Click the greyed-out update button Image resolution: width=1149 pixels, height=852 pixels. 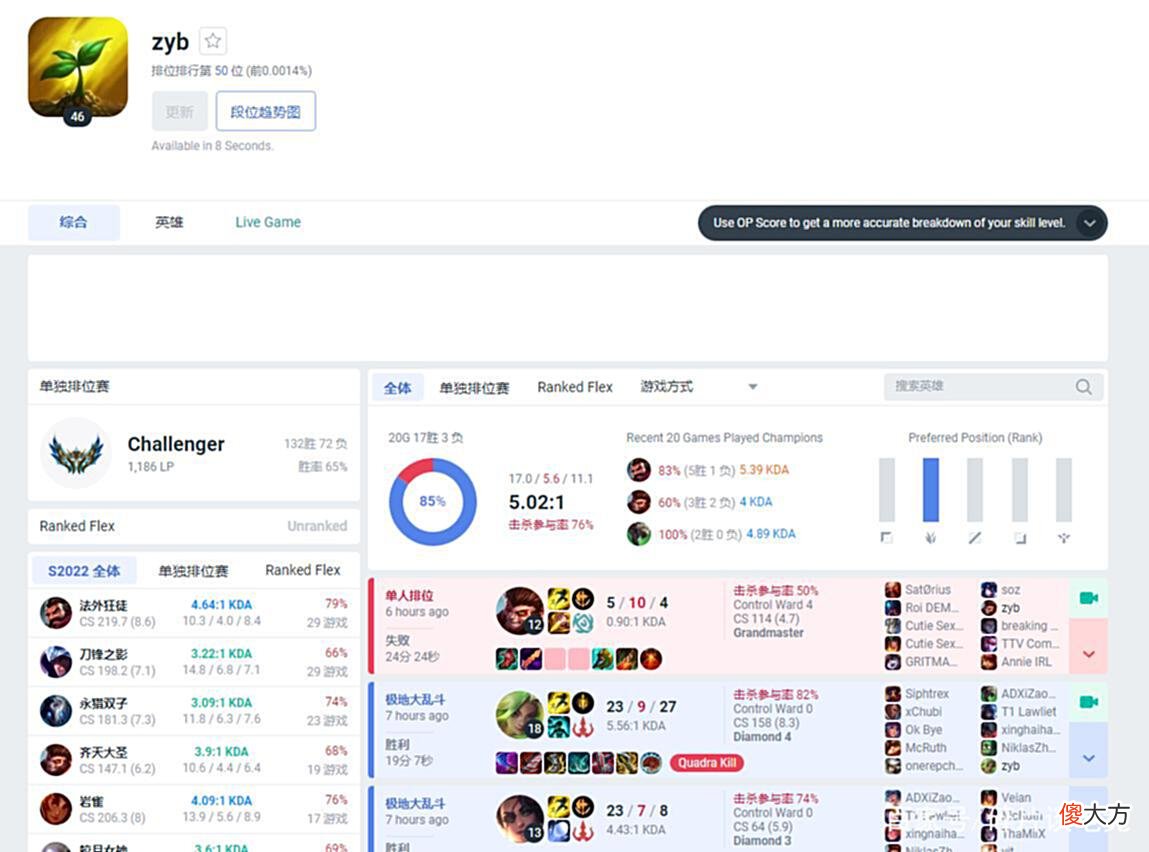180,111
